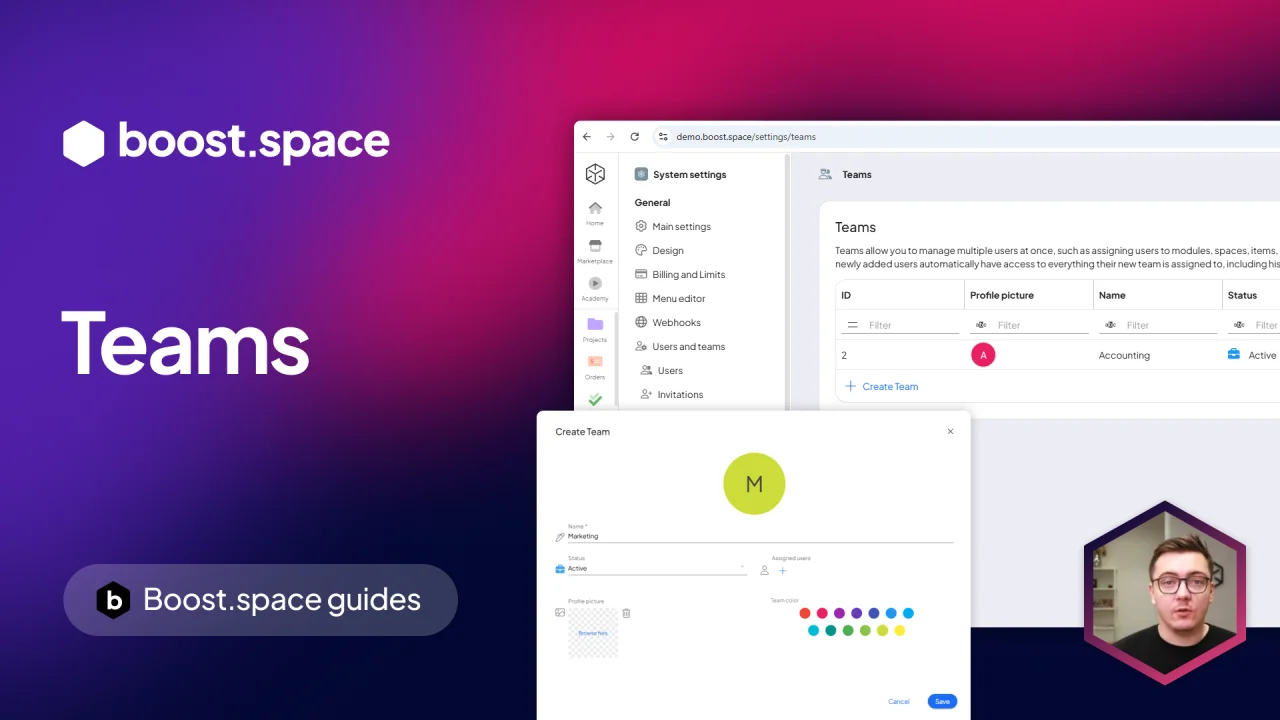The height and width of the screenshot is (720, 1280).
Task: Click the Teams header icon
Action: [825, 174]
